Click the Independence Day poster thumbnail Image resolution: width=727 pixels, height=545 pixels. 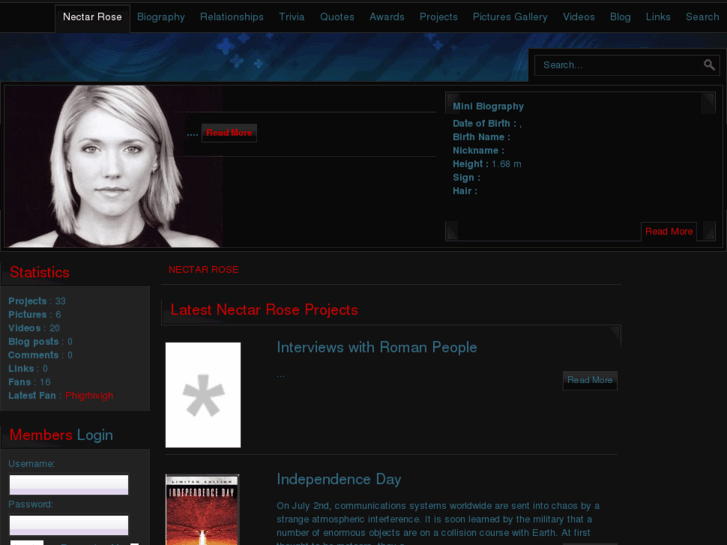pyautogui.click(x=202, y=509)
